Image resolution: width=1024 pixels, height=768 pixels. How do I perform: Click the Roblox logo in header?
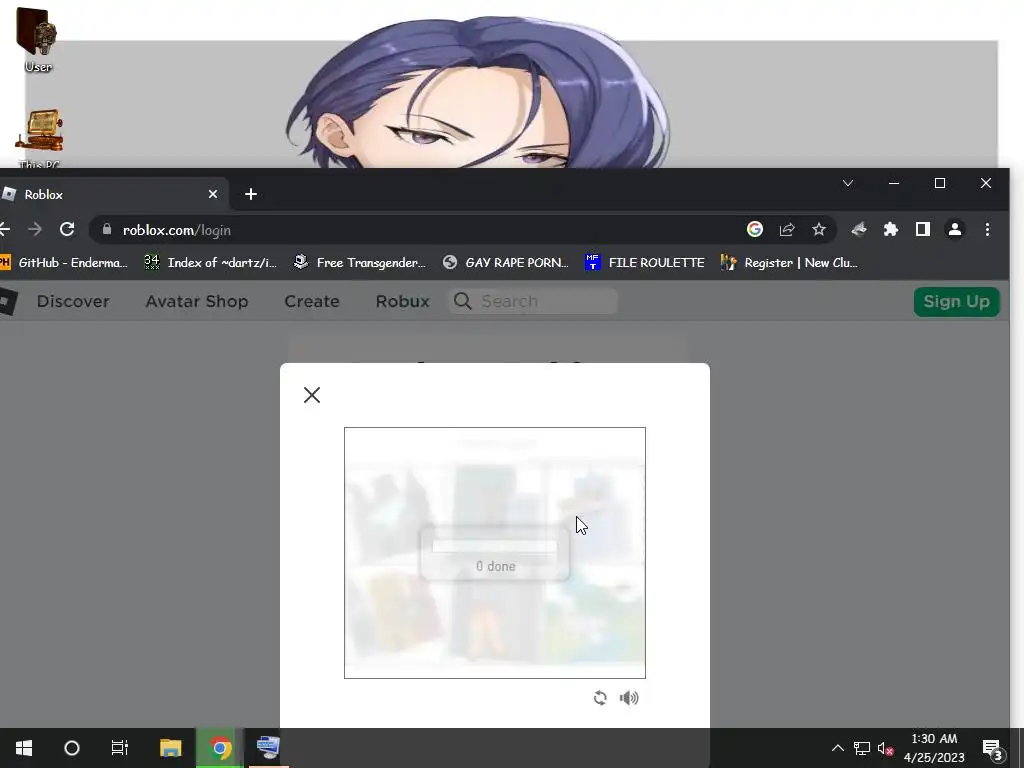click(x=7, y=302)
